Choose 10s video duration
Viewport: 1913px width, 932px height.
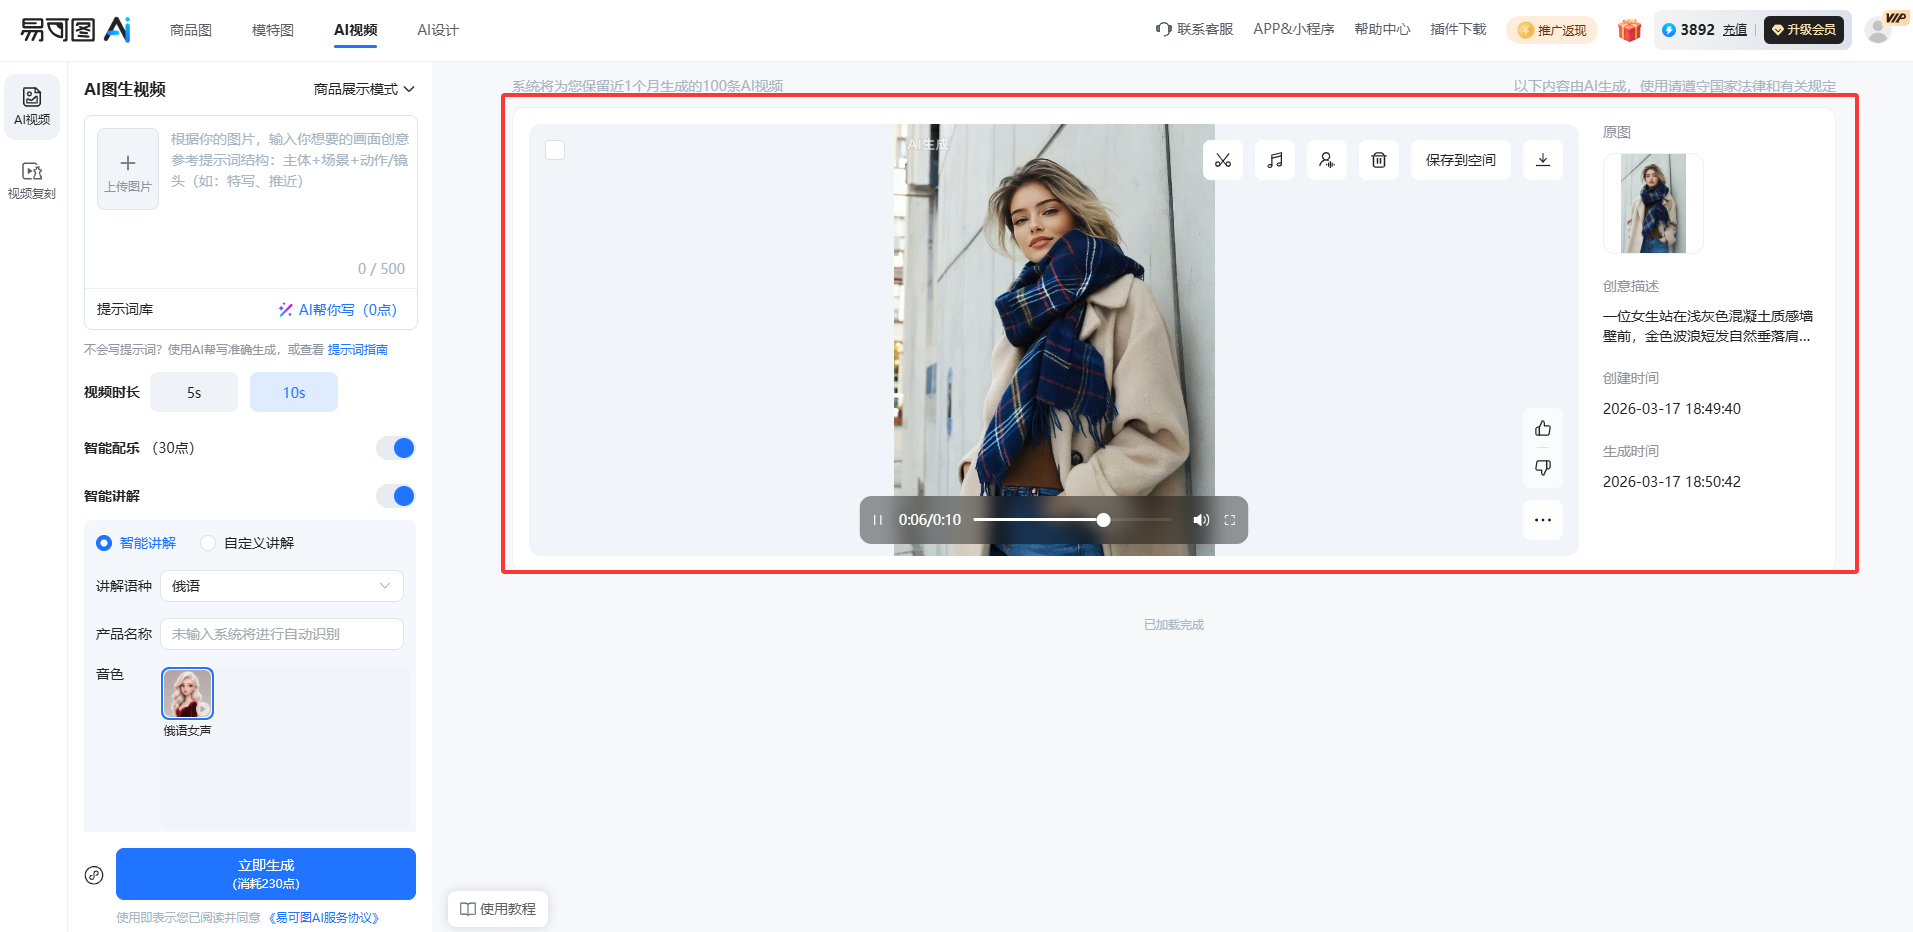coord(294,392)
